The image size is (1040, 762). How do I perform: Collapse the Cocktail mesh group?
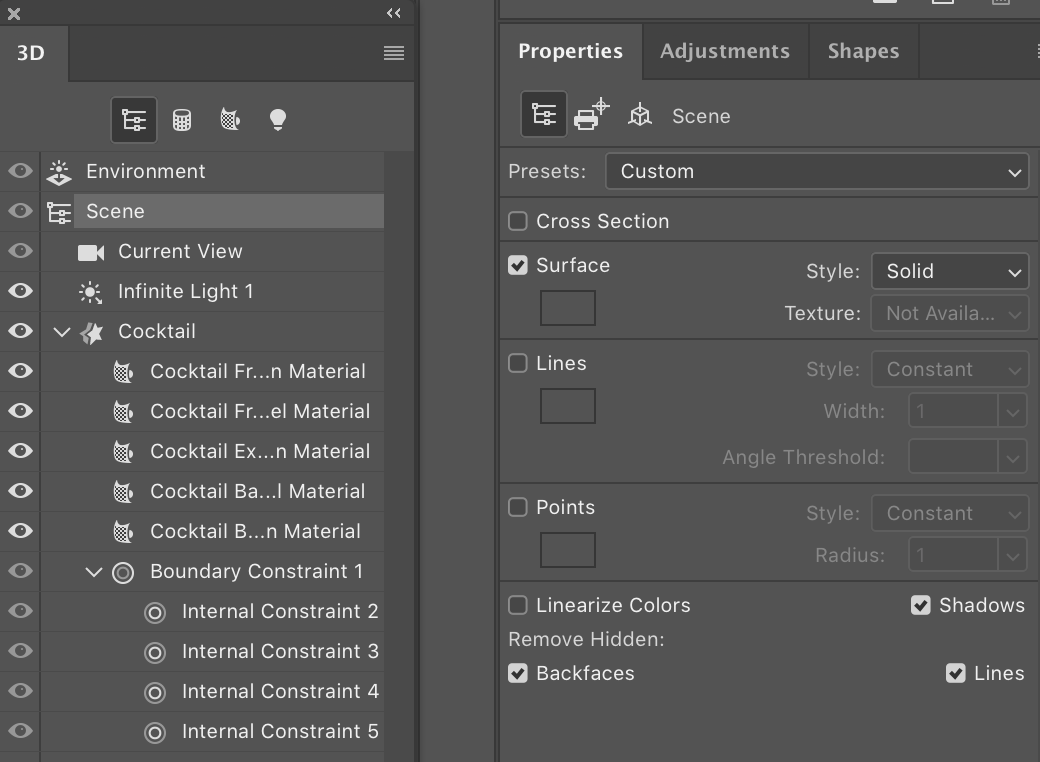62,331
